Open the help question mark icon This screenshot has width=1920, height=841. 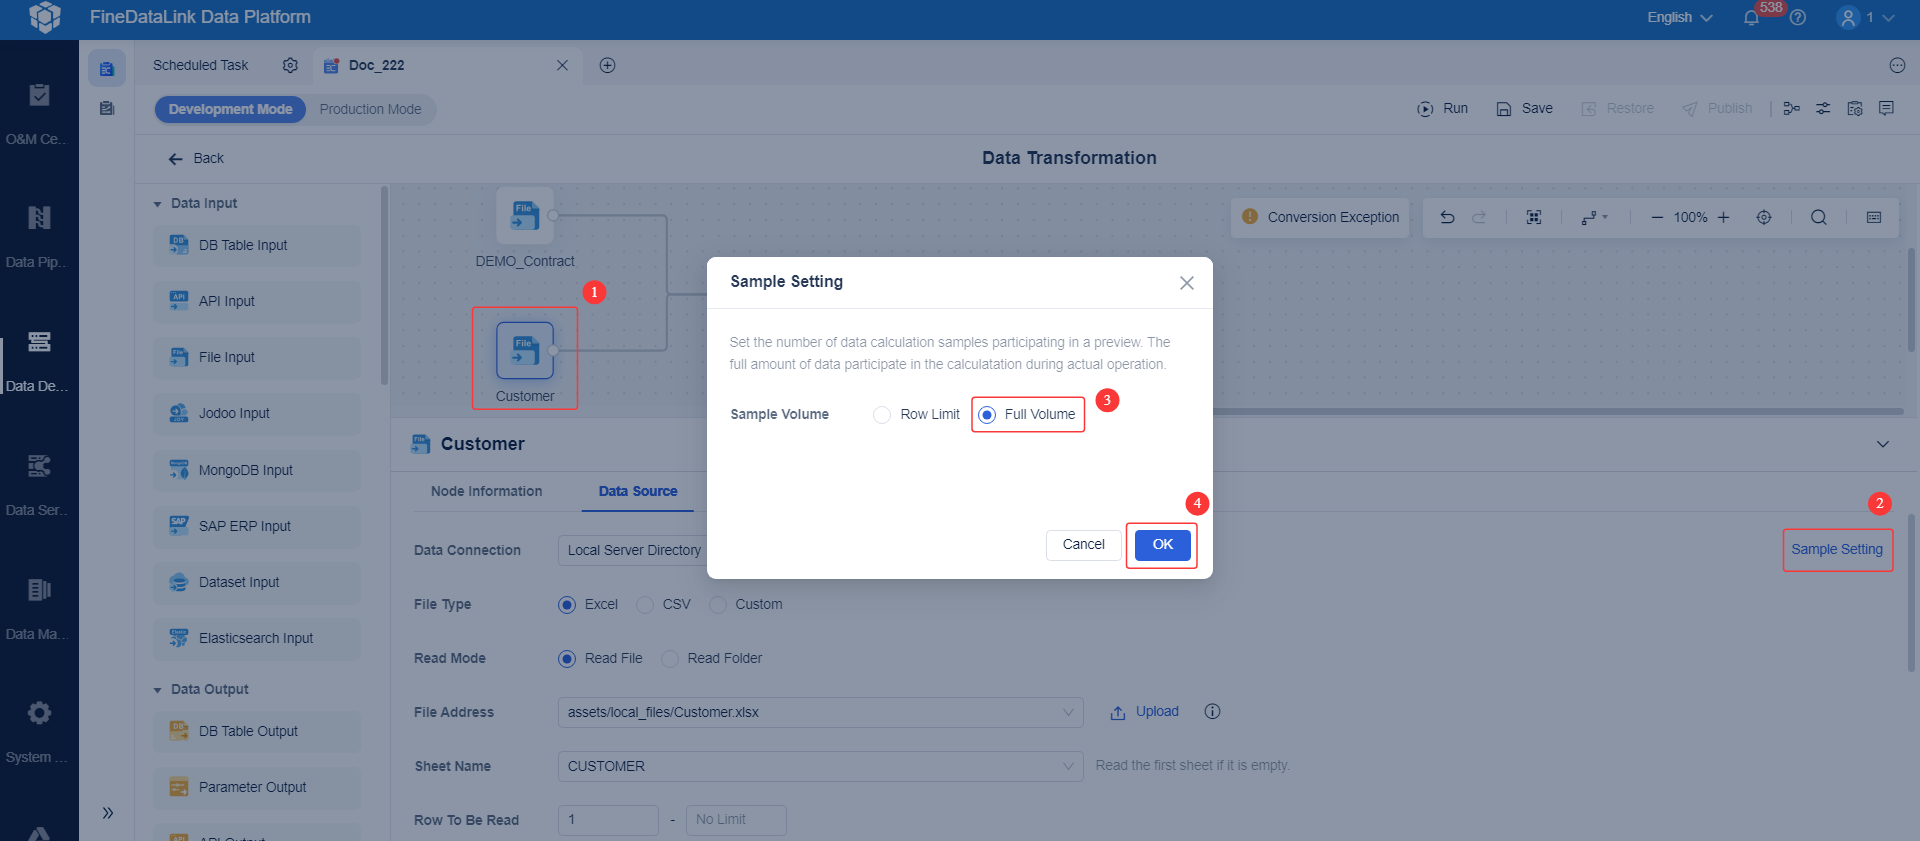coord(1798,18)
